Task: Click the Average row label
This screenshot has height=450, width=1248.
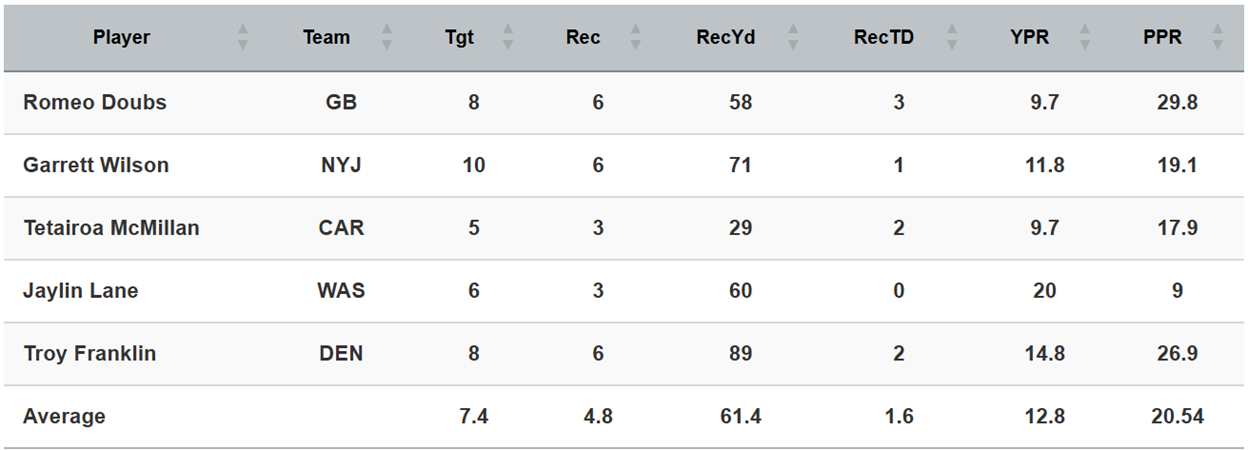Action: point(64,416)
